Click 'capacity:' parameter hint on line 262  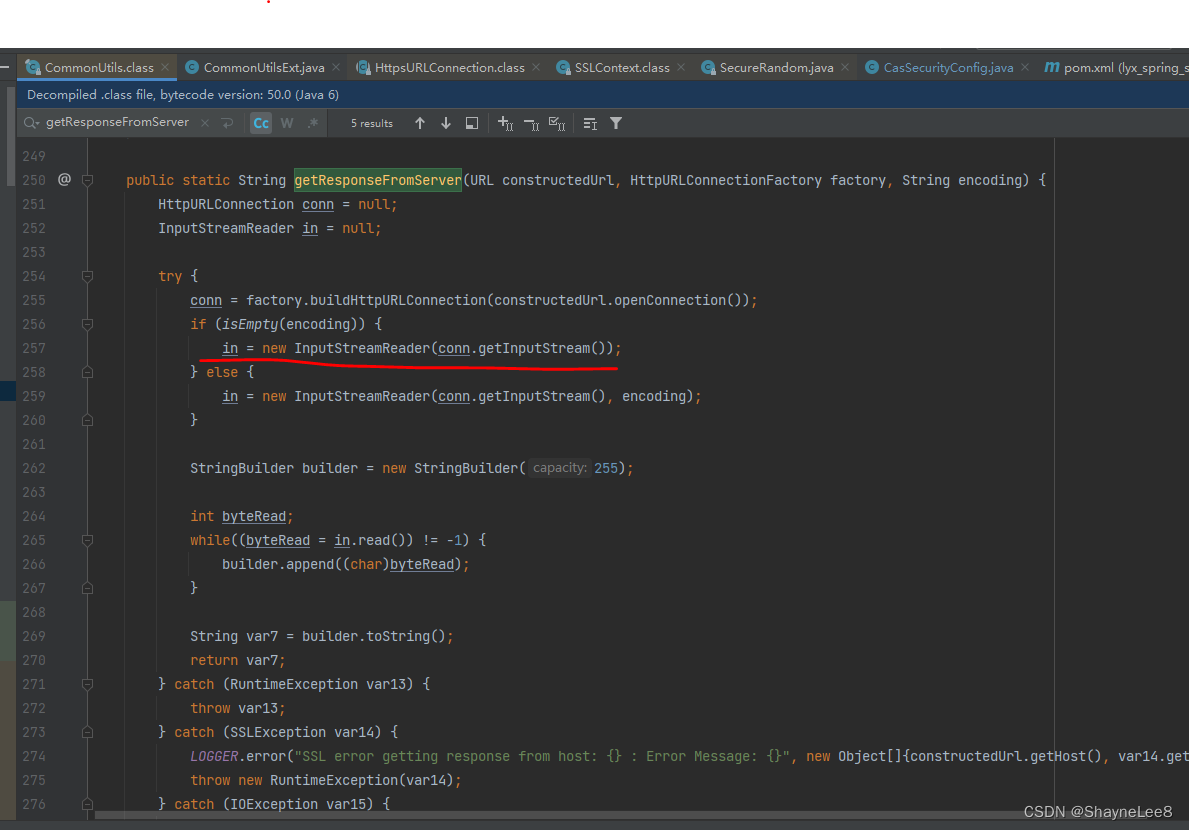tap(560, 468)
